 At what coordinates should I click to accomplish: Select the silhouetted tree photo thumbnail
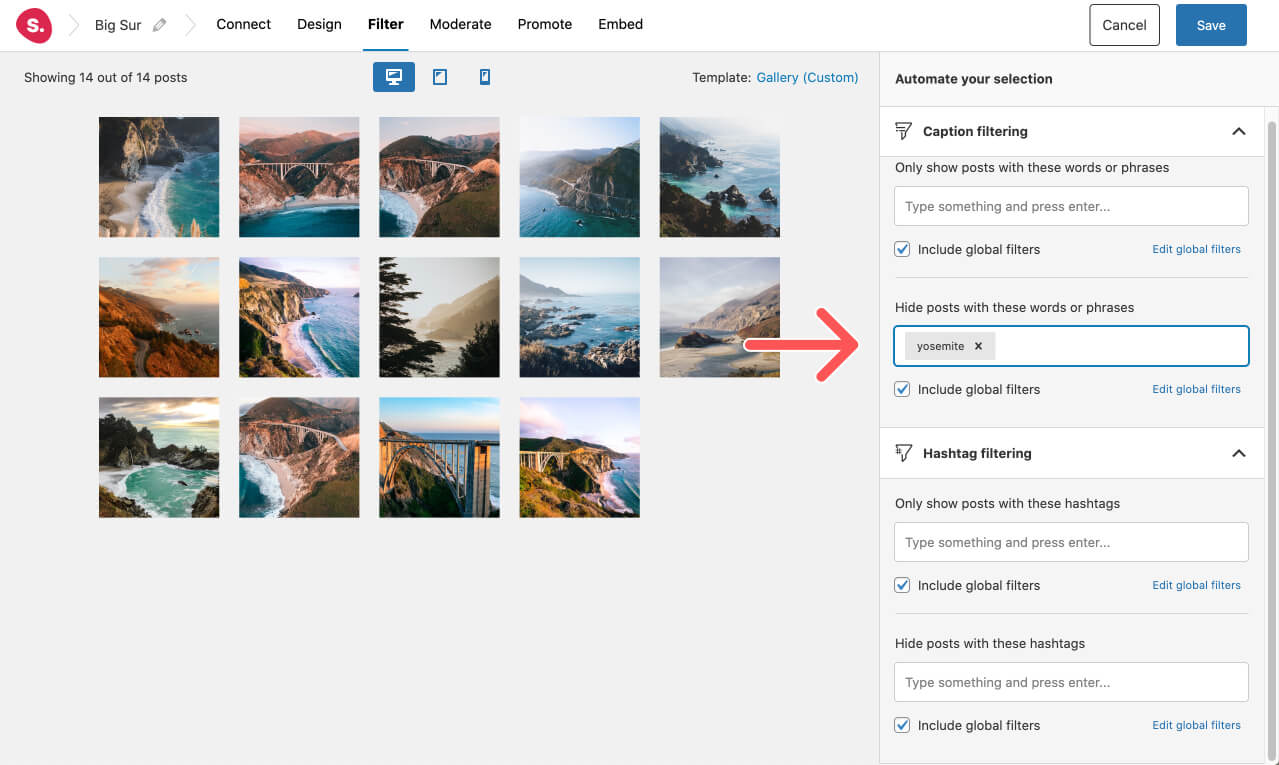click(439, 317)
